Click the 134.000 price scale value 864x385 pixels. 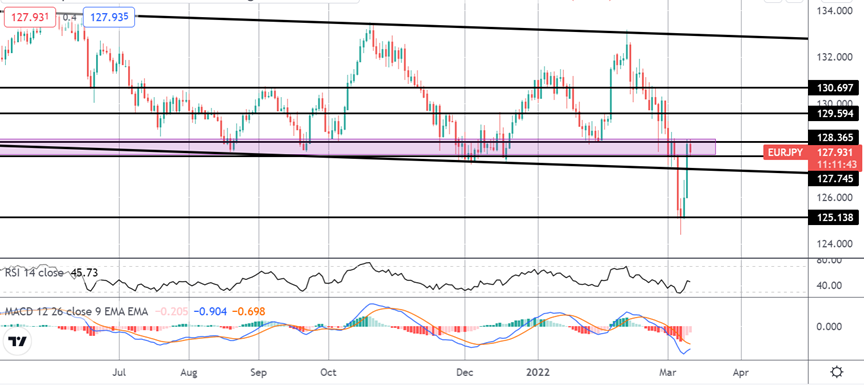tap(835, 11)
